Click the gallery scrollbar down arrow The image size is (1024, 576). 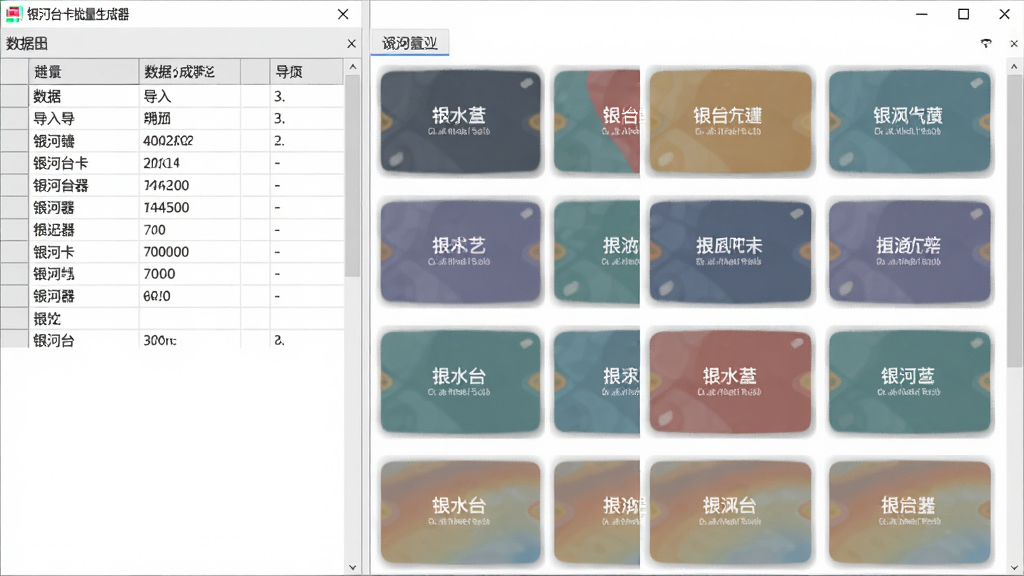point(1014,568)
